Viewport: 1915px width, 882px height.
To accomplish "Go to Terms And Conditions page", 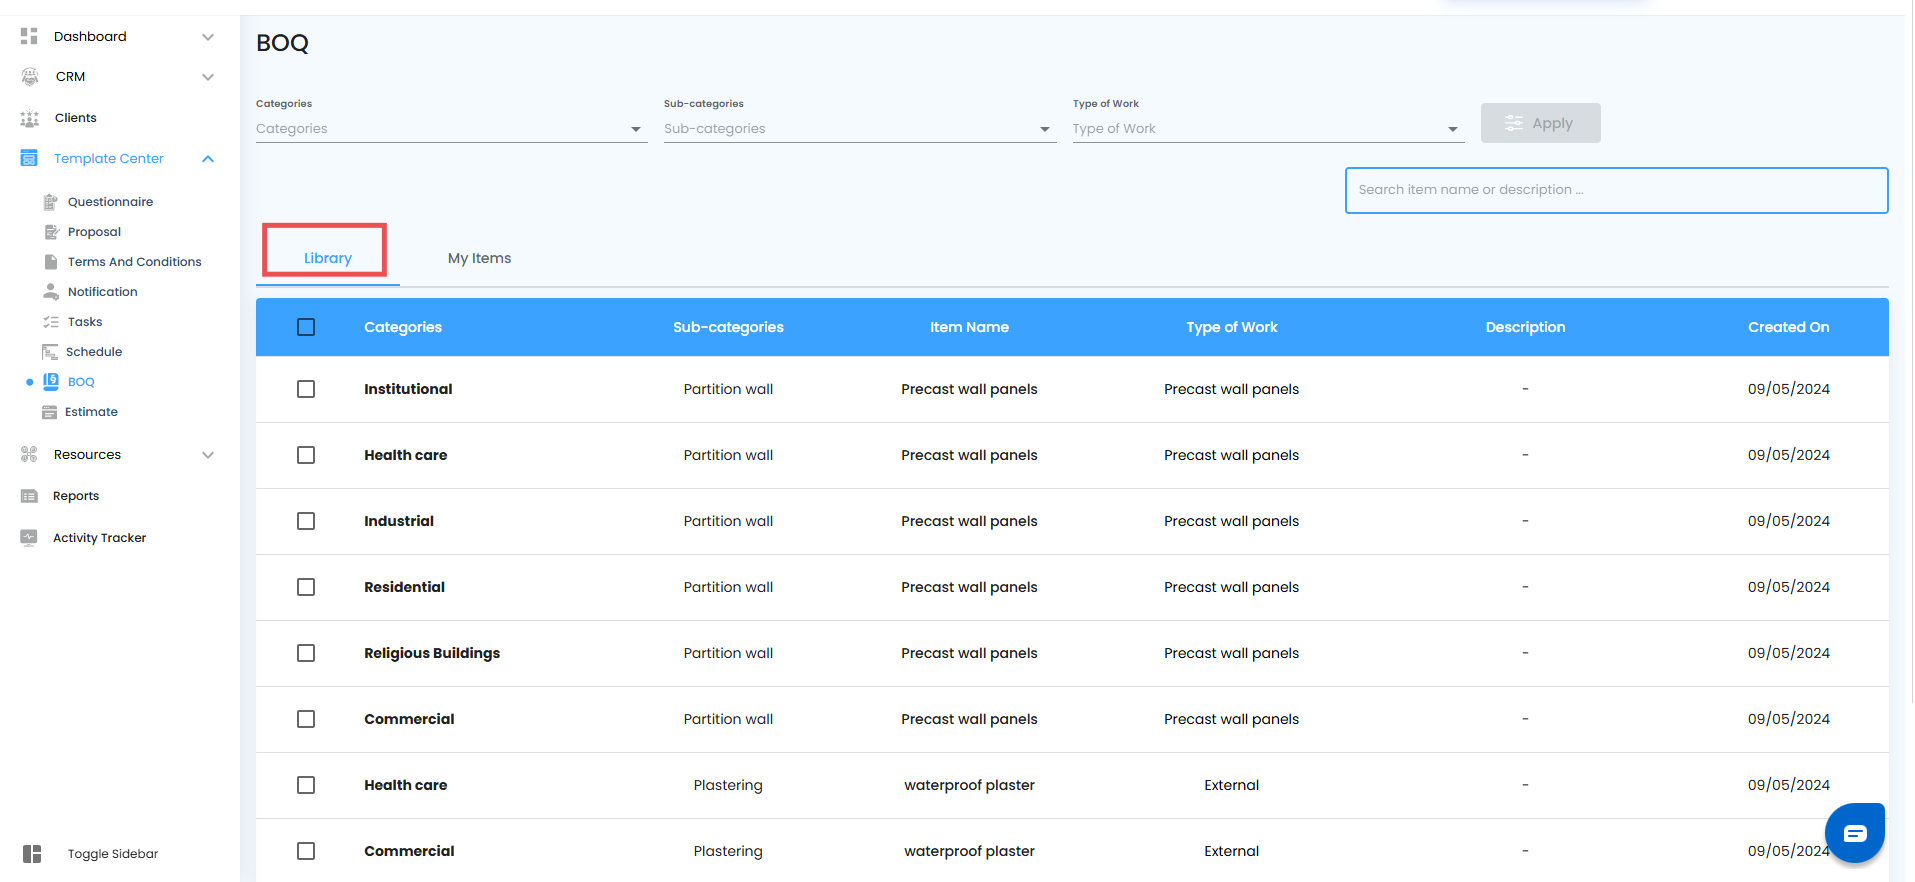I will [x=135, y=262].
